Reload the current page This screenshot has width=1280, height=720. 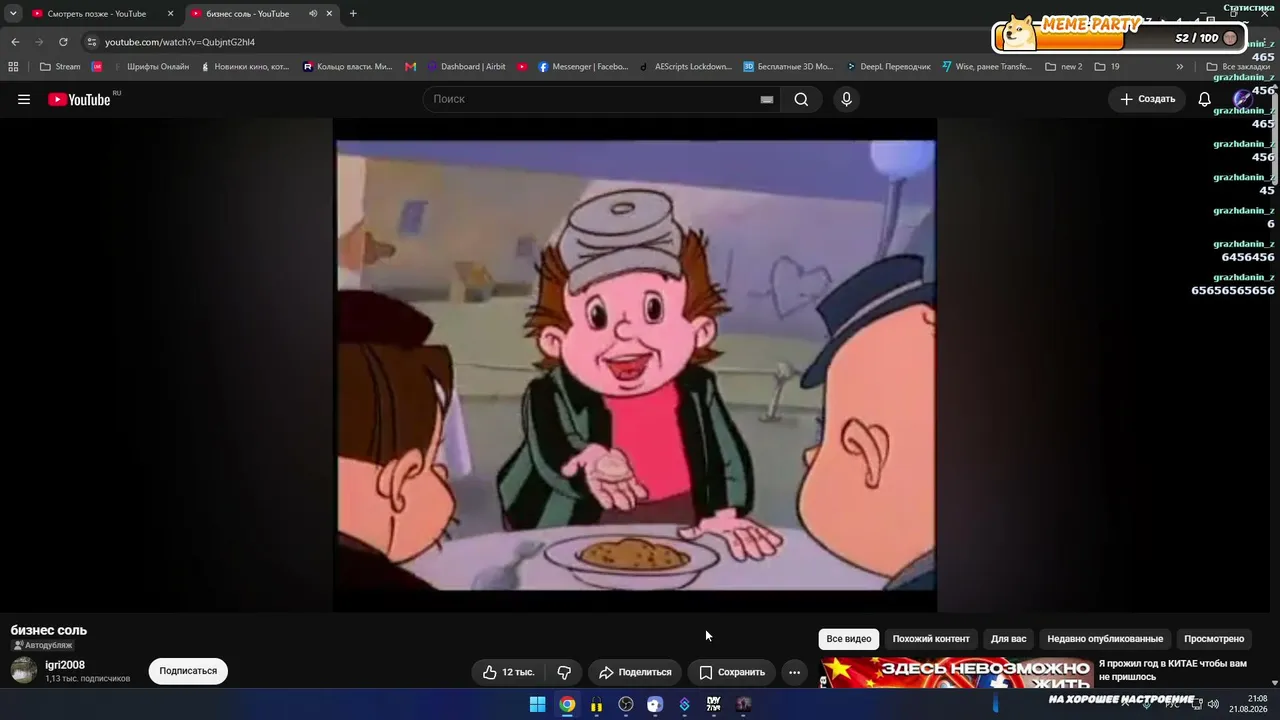click(63, 42)
